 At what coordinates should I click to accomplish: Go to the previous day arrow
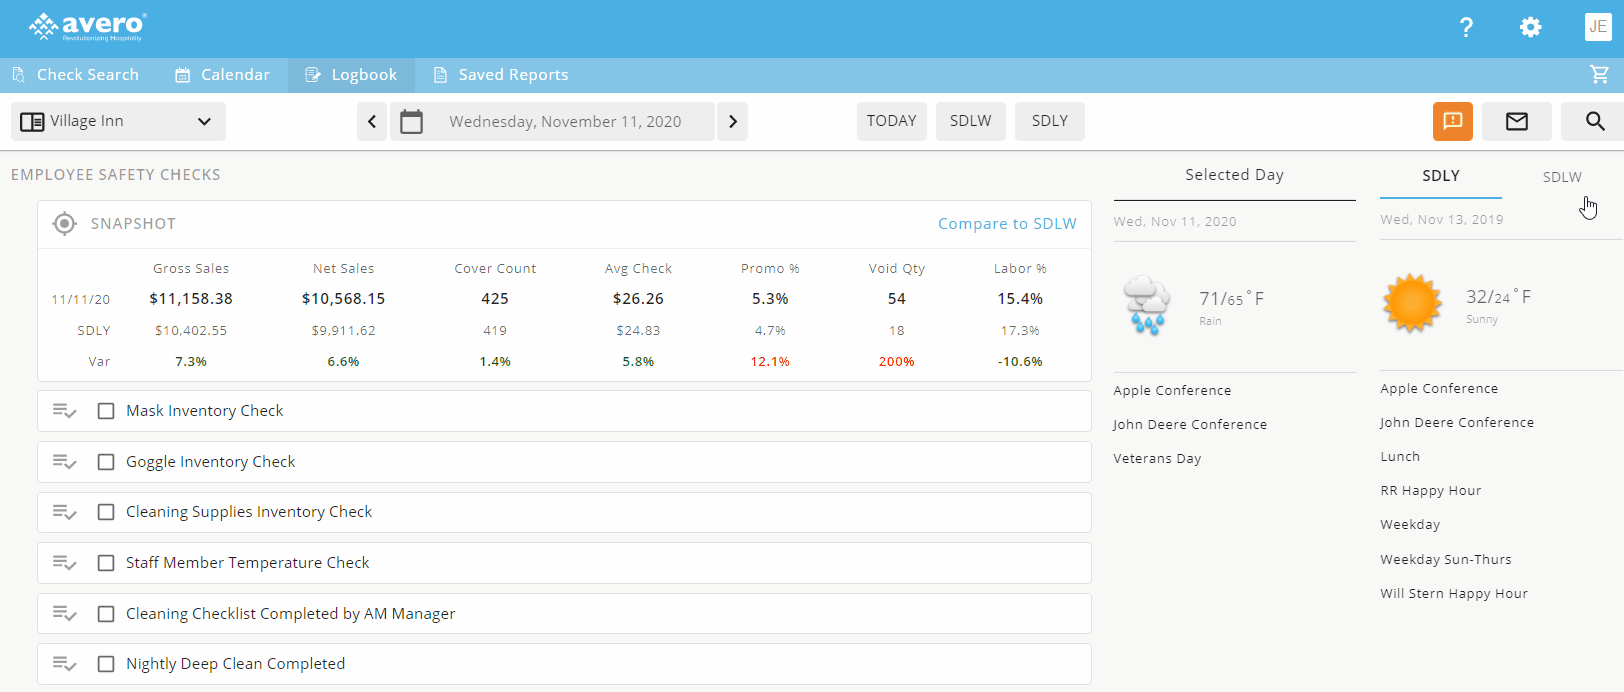(x=372, y=121)
